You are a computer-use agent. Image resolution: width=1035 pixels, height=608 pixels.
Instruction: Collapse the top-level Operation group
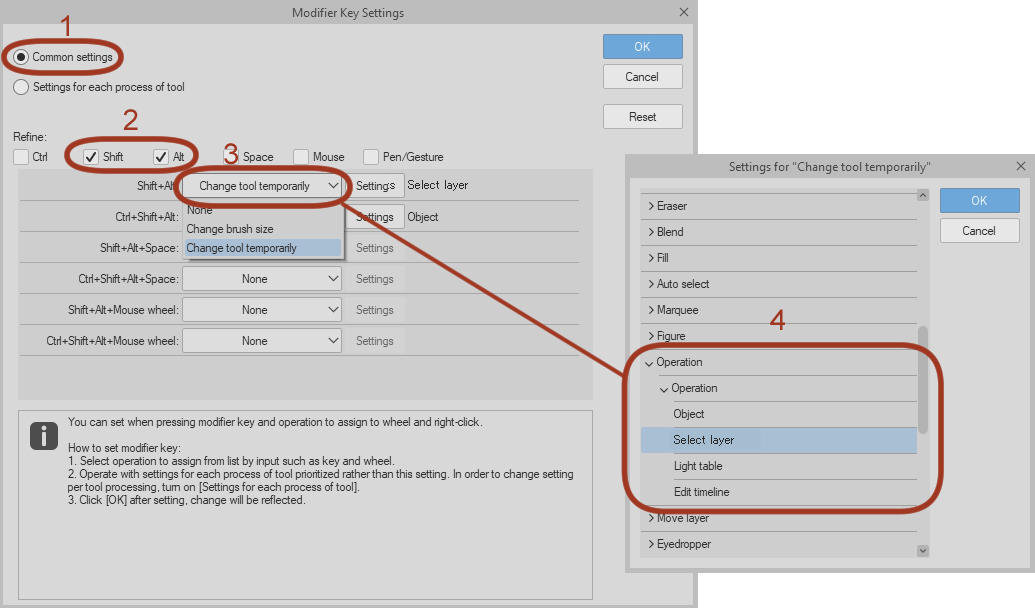point(650,362)
